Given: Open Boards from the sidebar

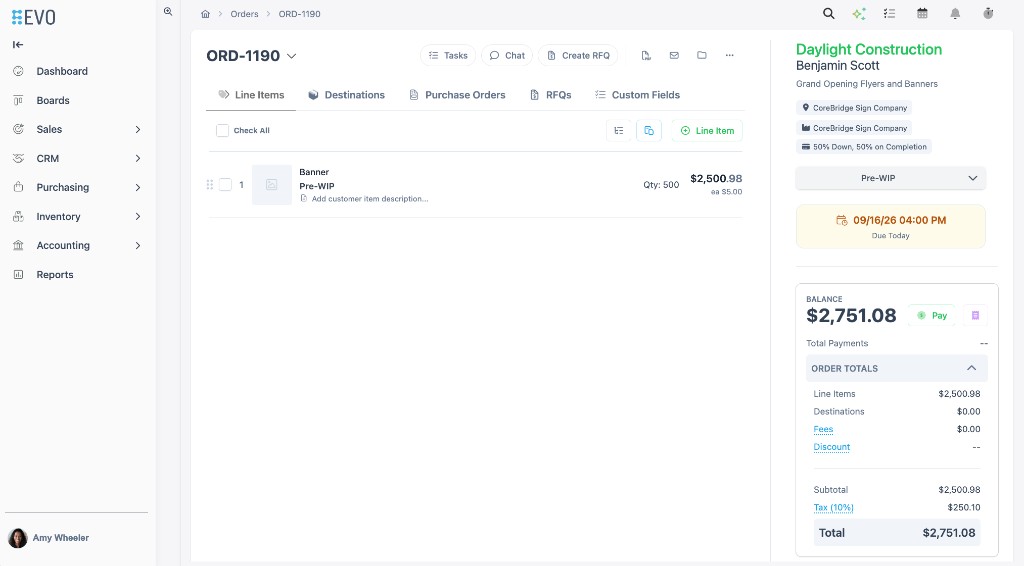Looking at the screenshot, I should coord(53,101).
